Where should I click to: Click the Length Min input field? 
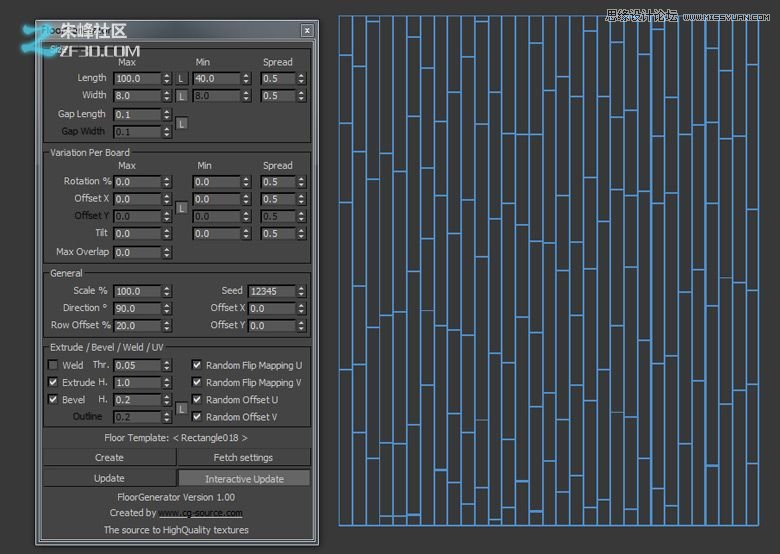coord(216,79)
